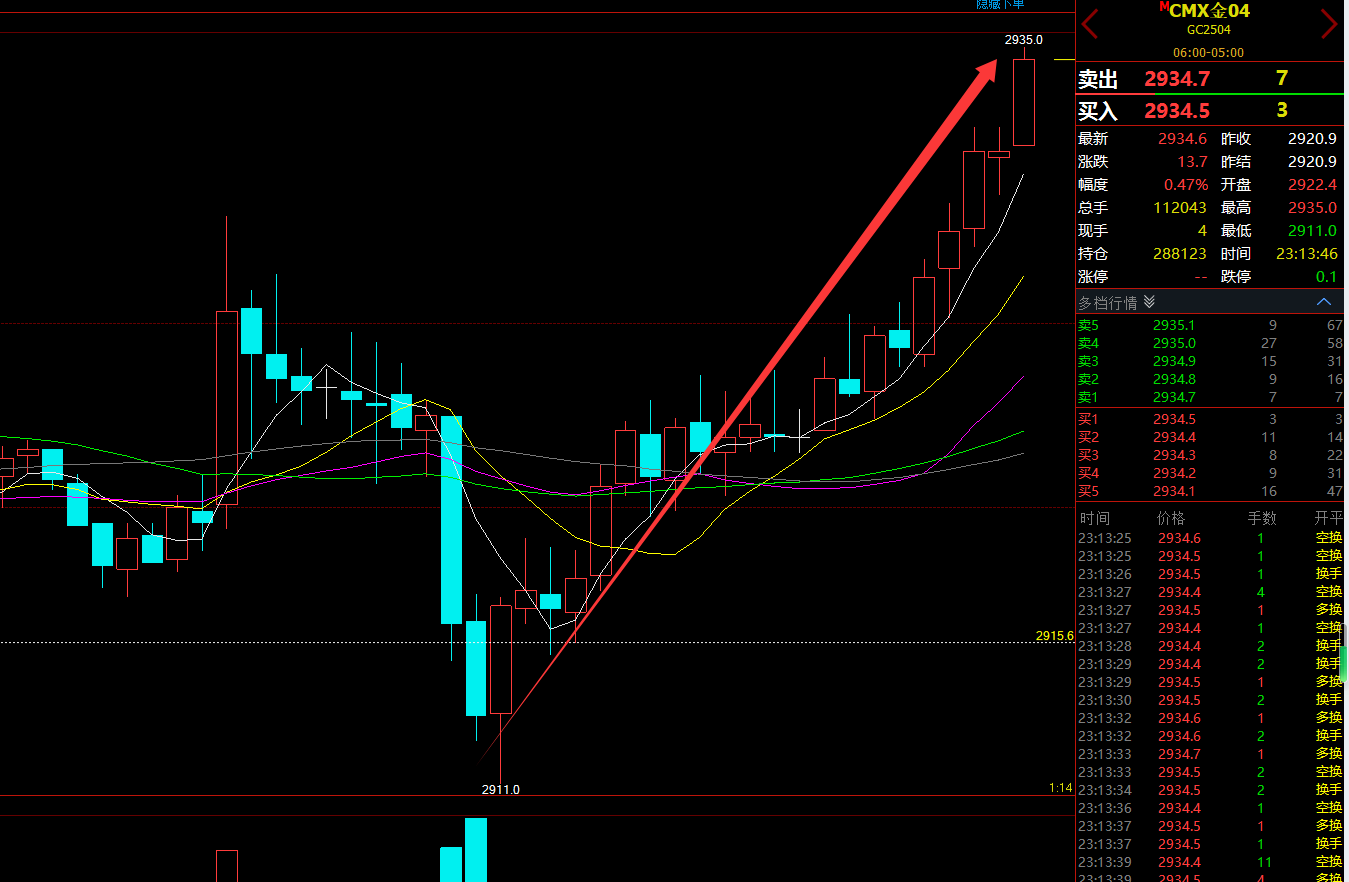Image resolution: width=1349 pixels, height=882 pixels.
Task: Click candle countdown 1:14
Action: (1060, 788)
